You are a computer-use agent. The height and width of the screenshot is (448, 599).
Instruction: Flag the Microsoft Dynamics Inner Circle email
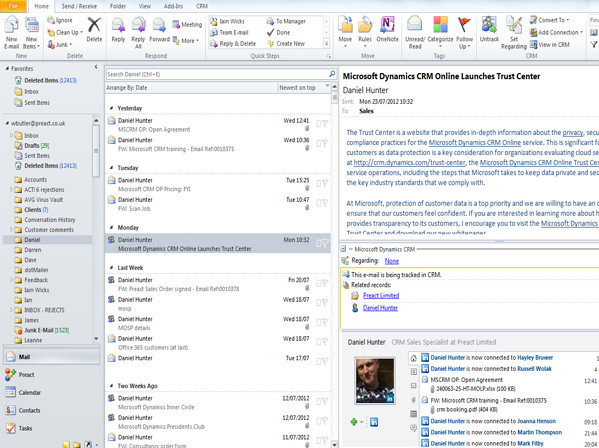coord(325,401)
